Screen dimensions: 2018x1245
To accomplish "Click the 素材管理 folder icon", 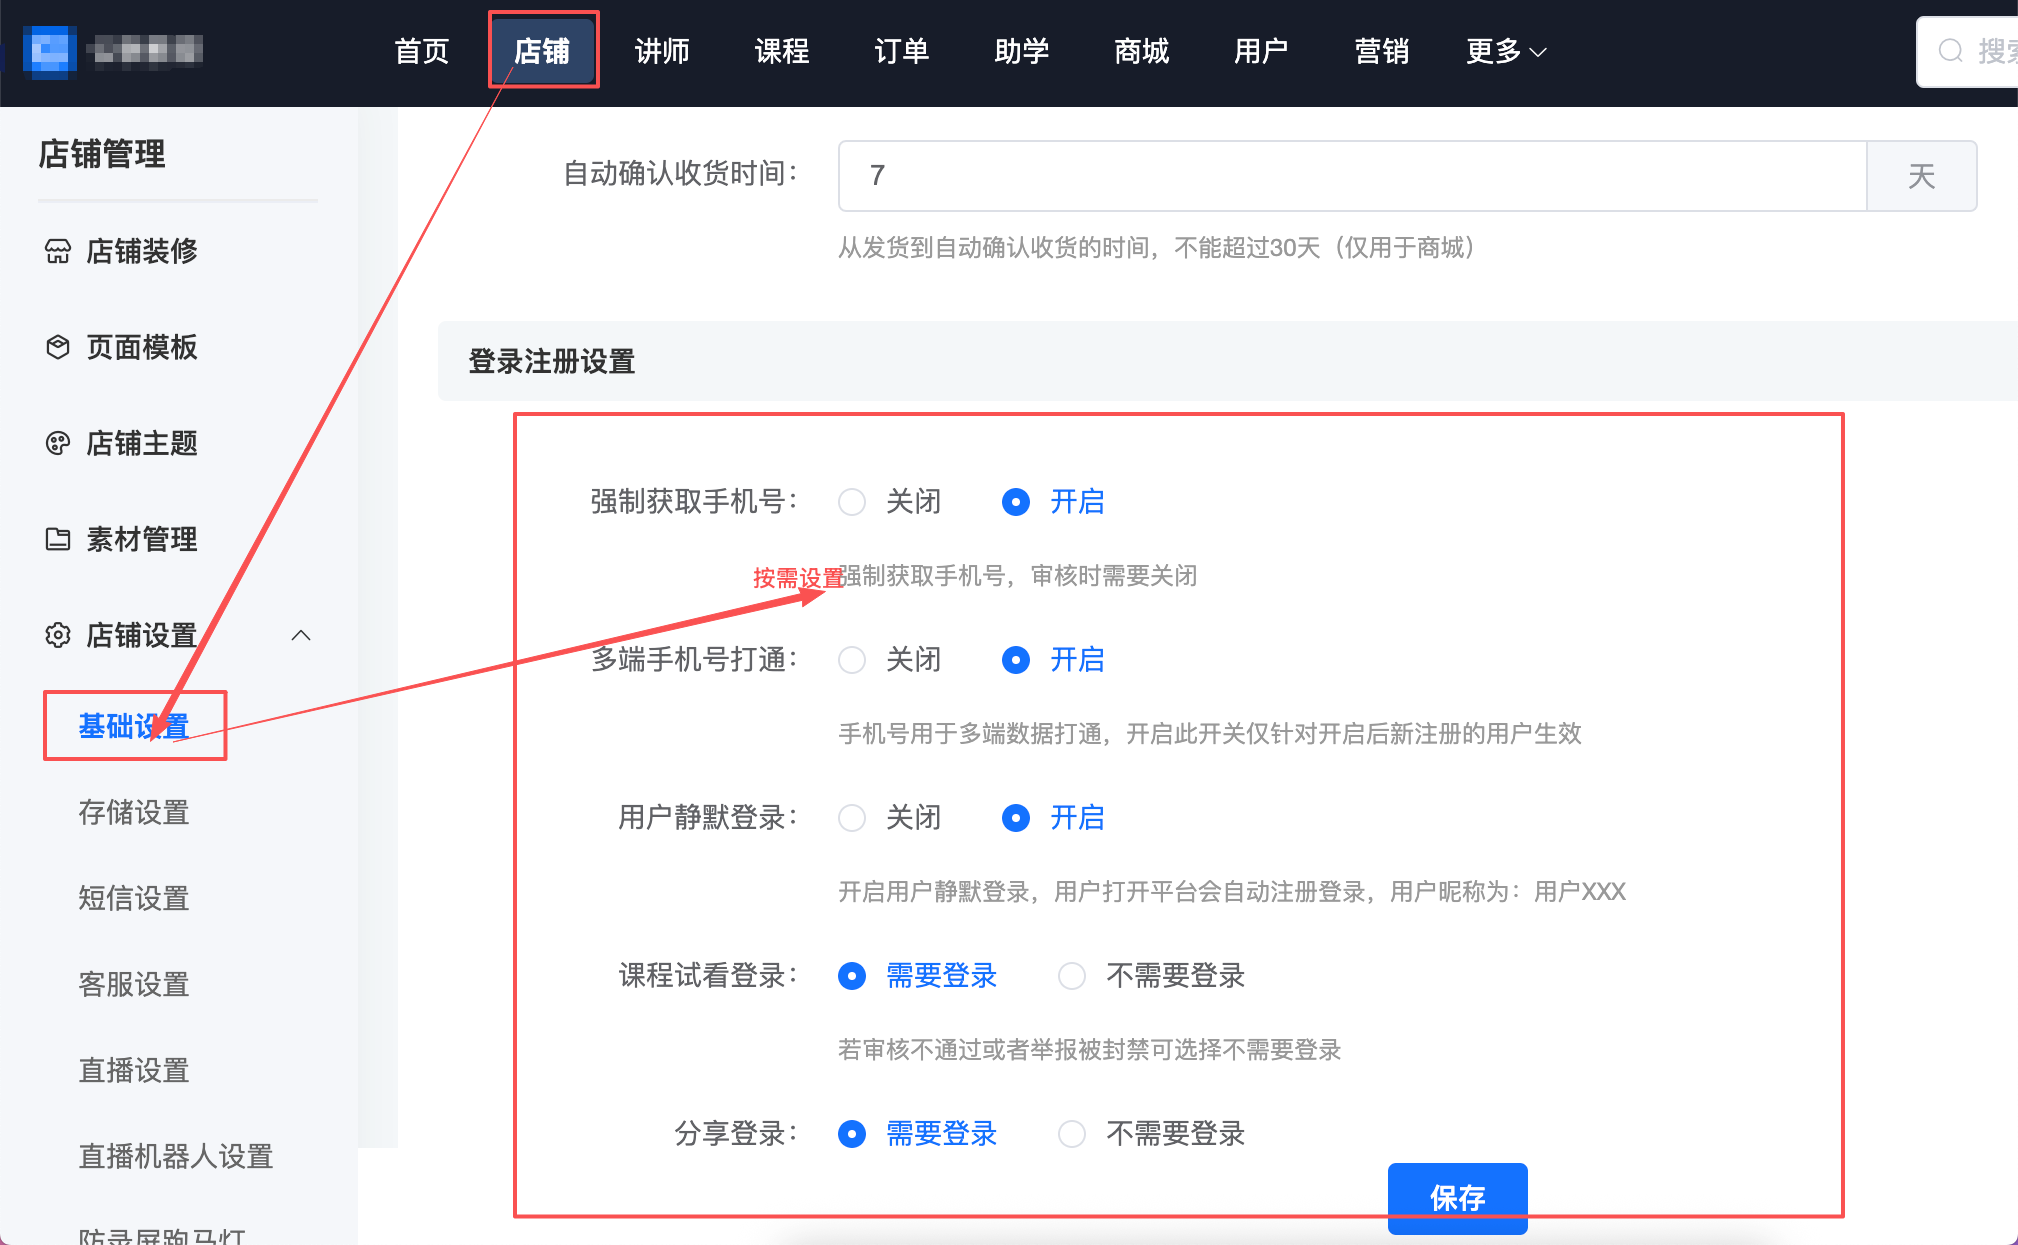I will 58,539.
